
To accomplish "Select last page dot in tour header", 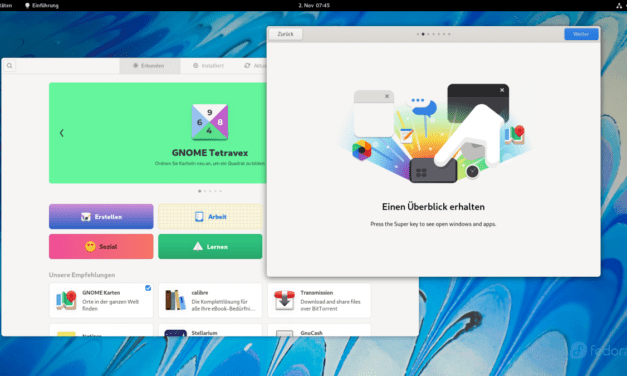I will coord(449,34).
